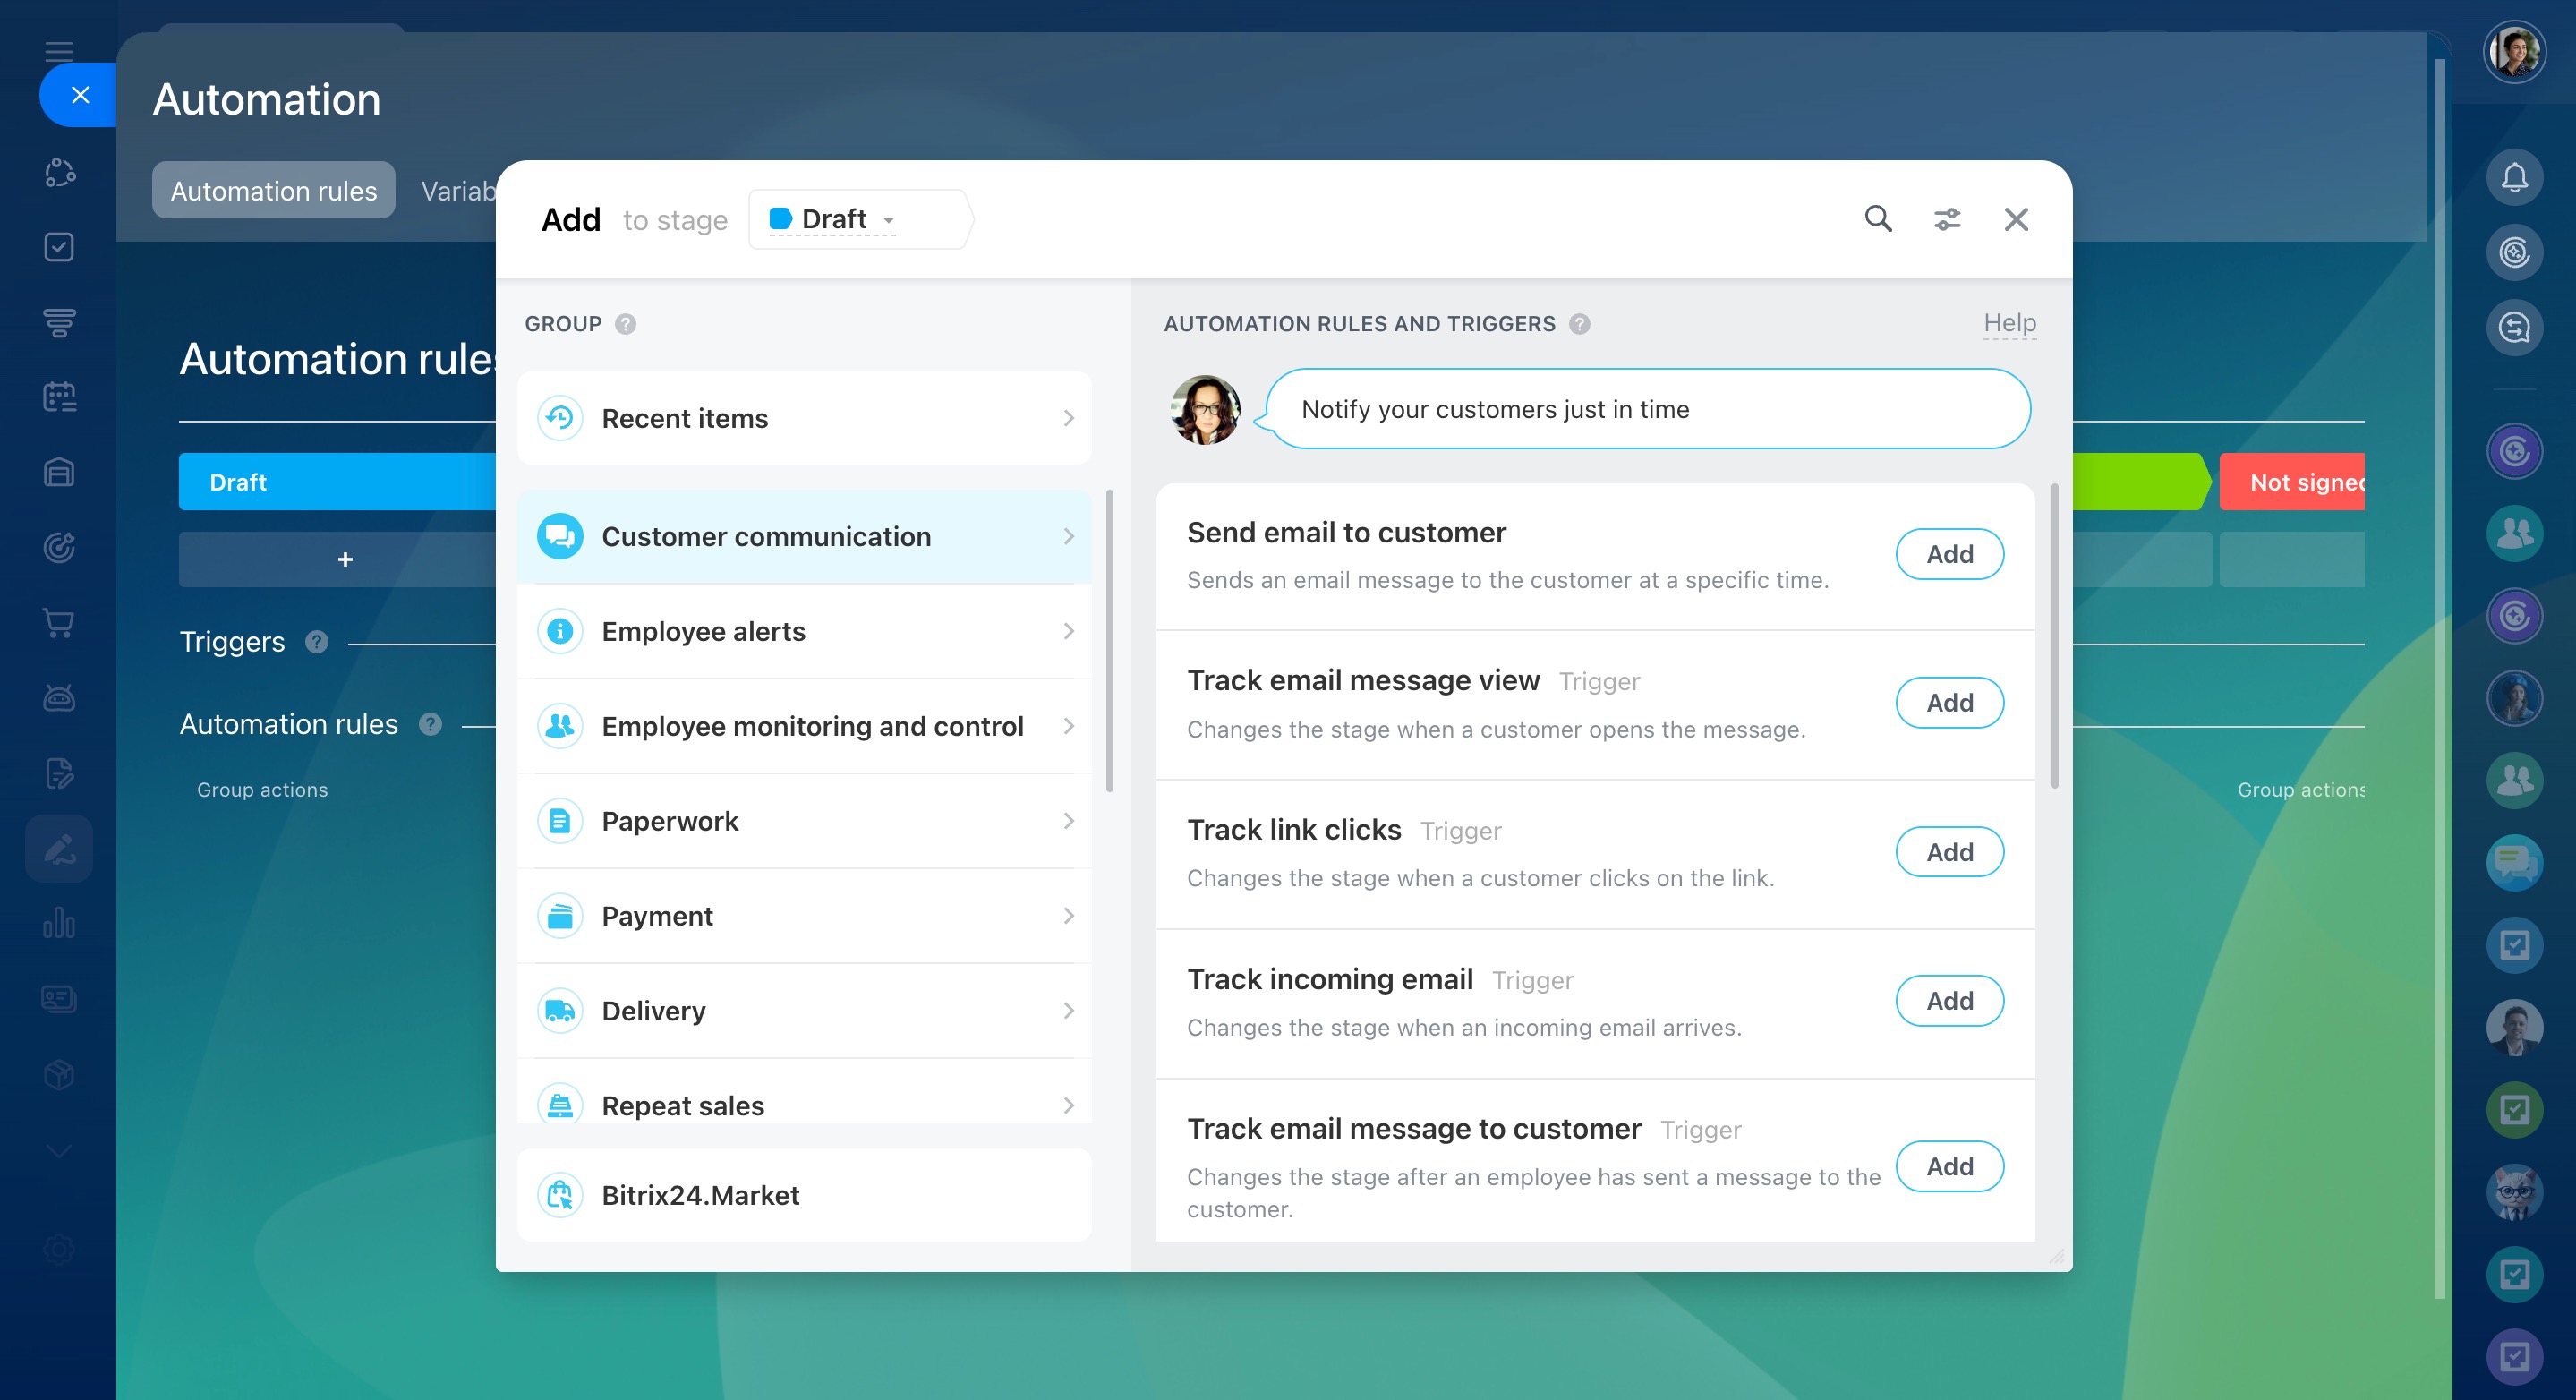2576x1400 pixels.
Task: Click help icon next to Automation rules section
Action: click(430, 724)
